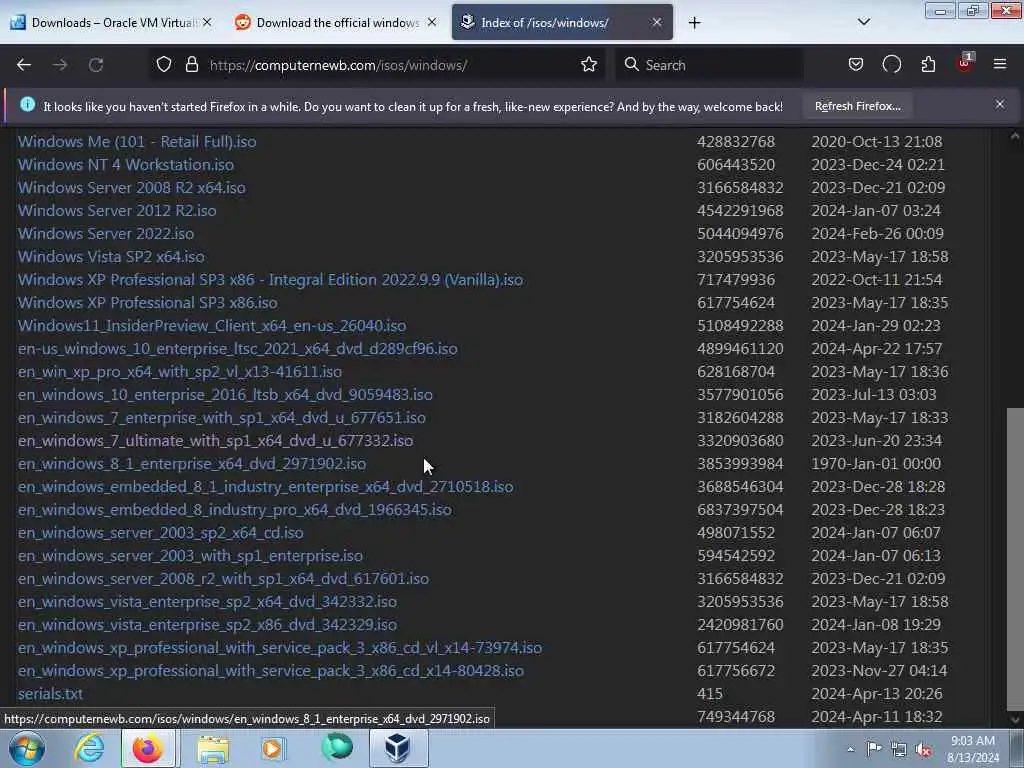This screenshot has height=768, width=1024.
Task: Close the Download the official windows tab
Action: (x=432, y=23)
